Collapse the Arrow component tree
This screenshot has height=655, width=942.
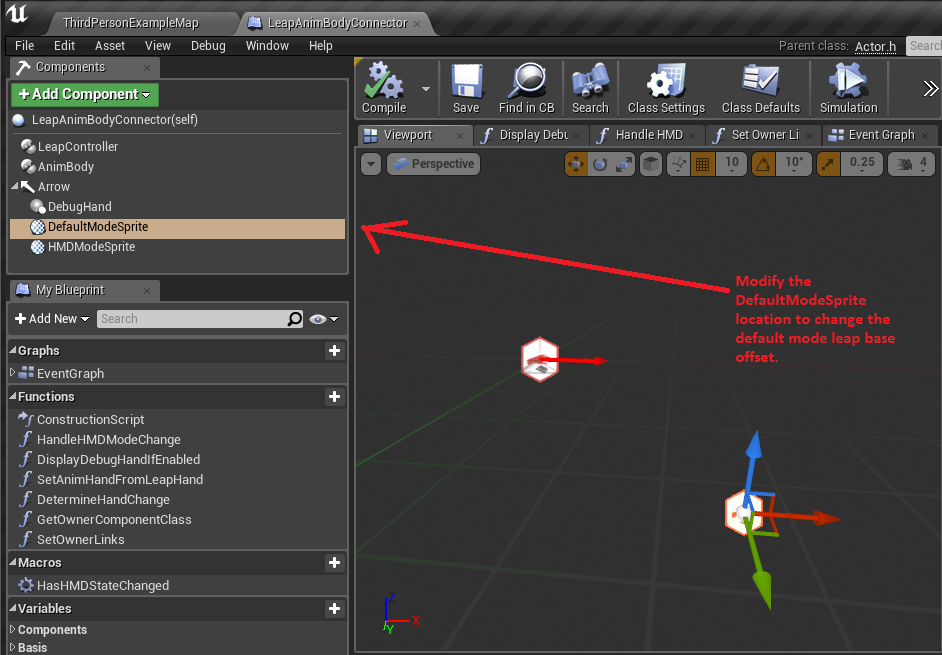[14, 186]
